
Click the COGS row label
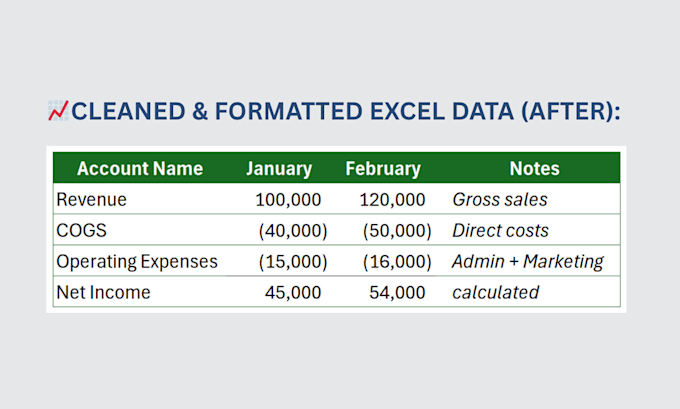tap(81, 230)
